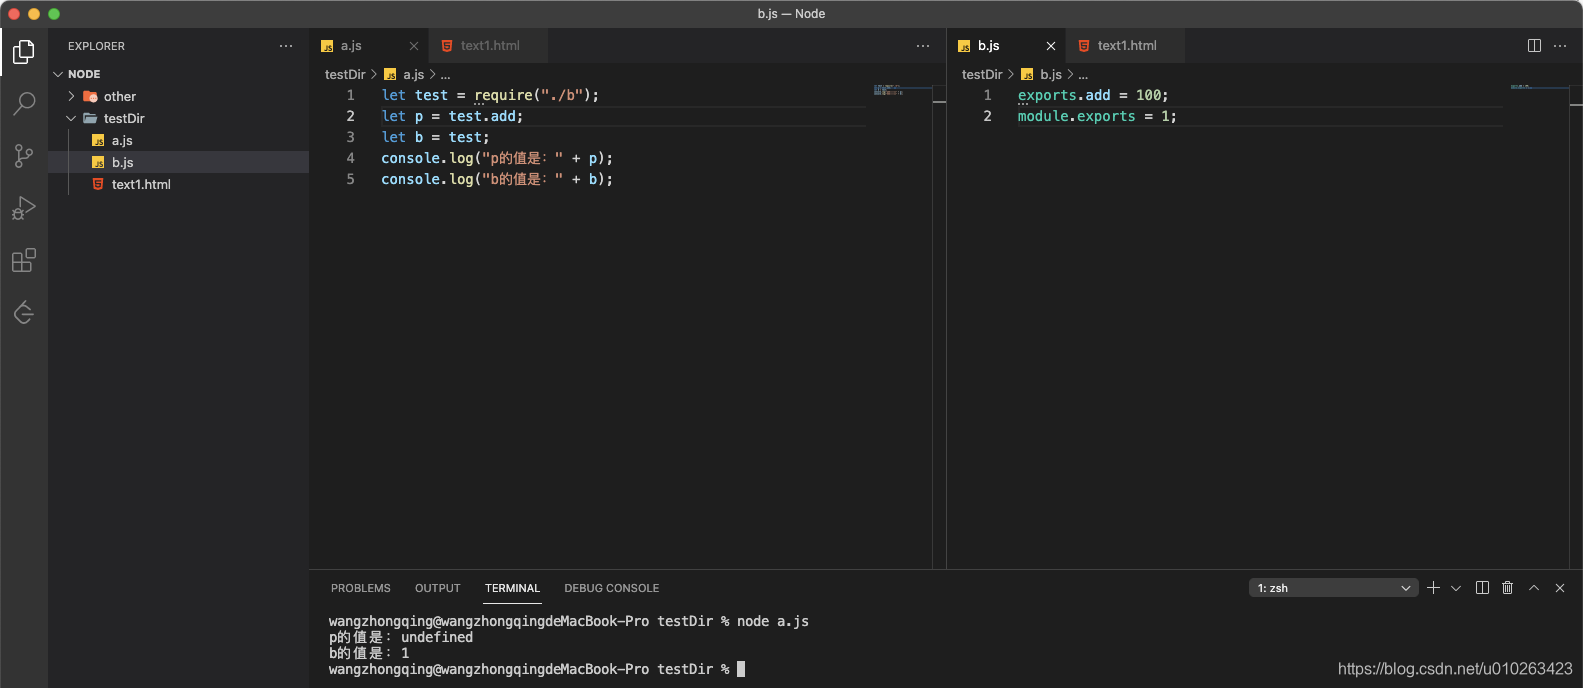This screenshot has height=688, width=1583.
Task: Split the right editor
Action: [x=1534, y=46]
